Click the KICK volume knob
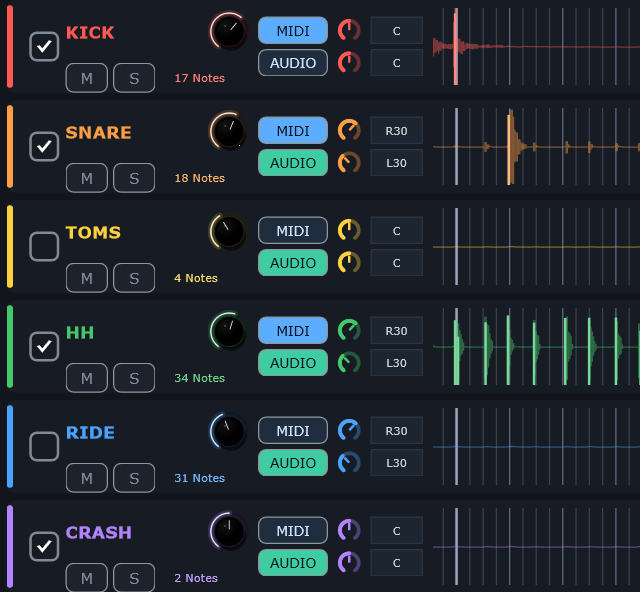The image size is (640, 592). point(229,31)
